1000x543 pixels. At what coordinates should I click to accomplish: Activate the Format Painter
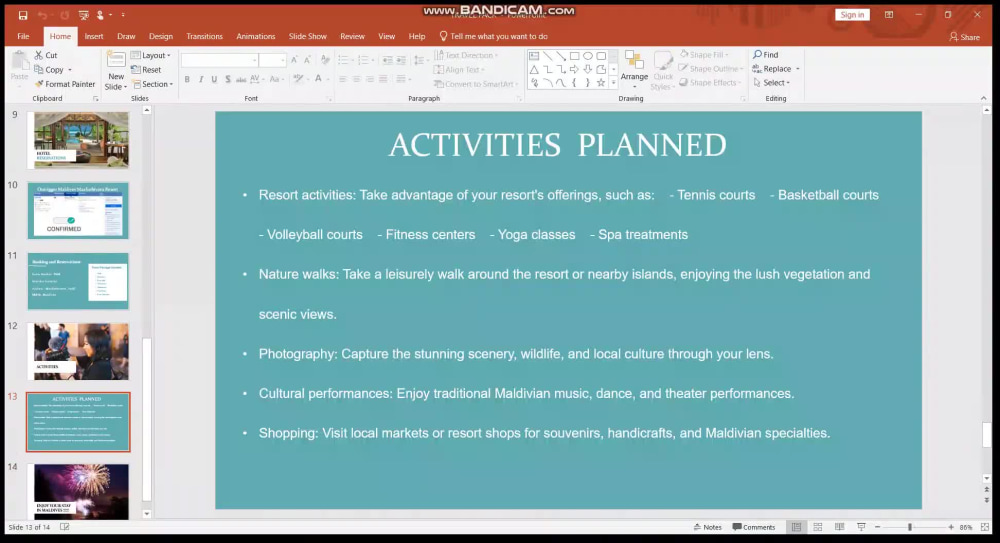tap(64, 84)
